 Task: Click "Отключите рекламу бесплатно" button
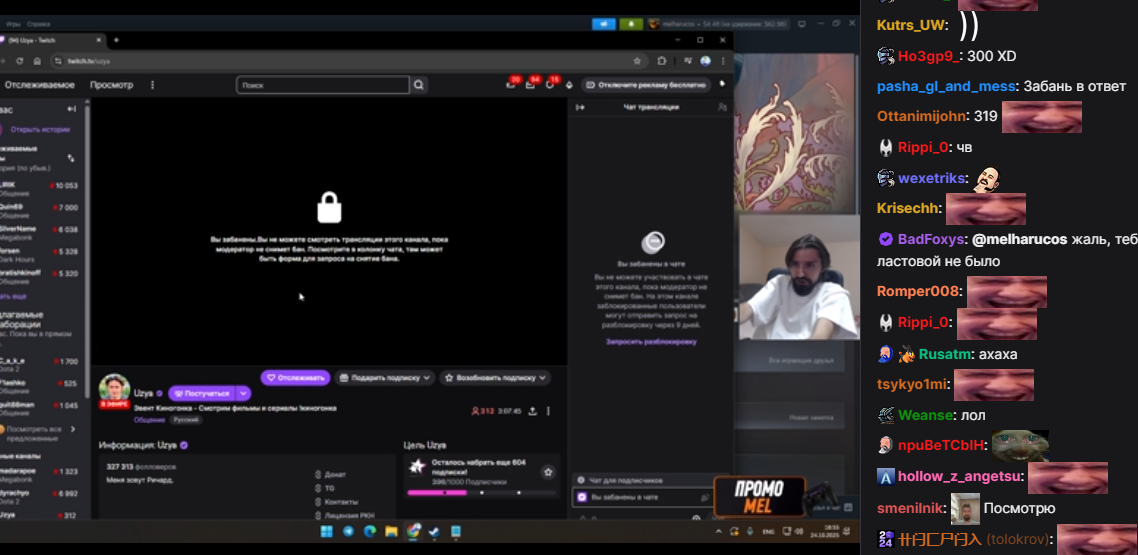click(x=647, y=85)
